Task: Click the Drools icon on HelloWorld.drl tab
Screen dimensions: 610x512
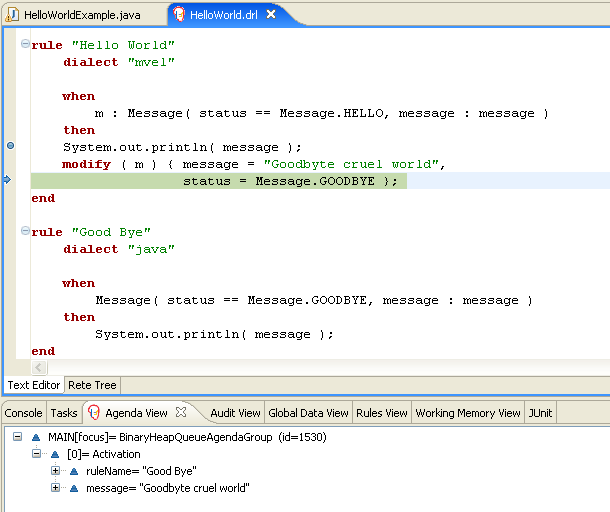Action: 179,15
